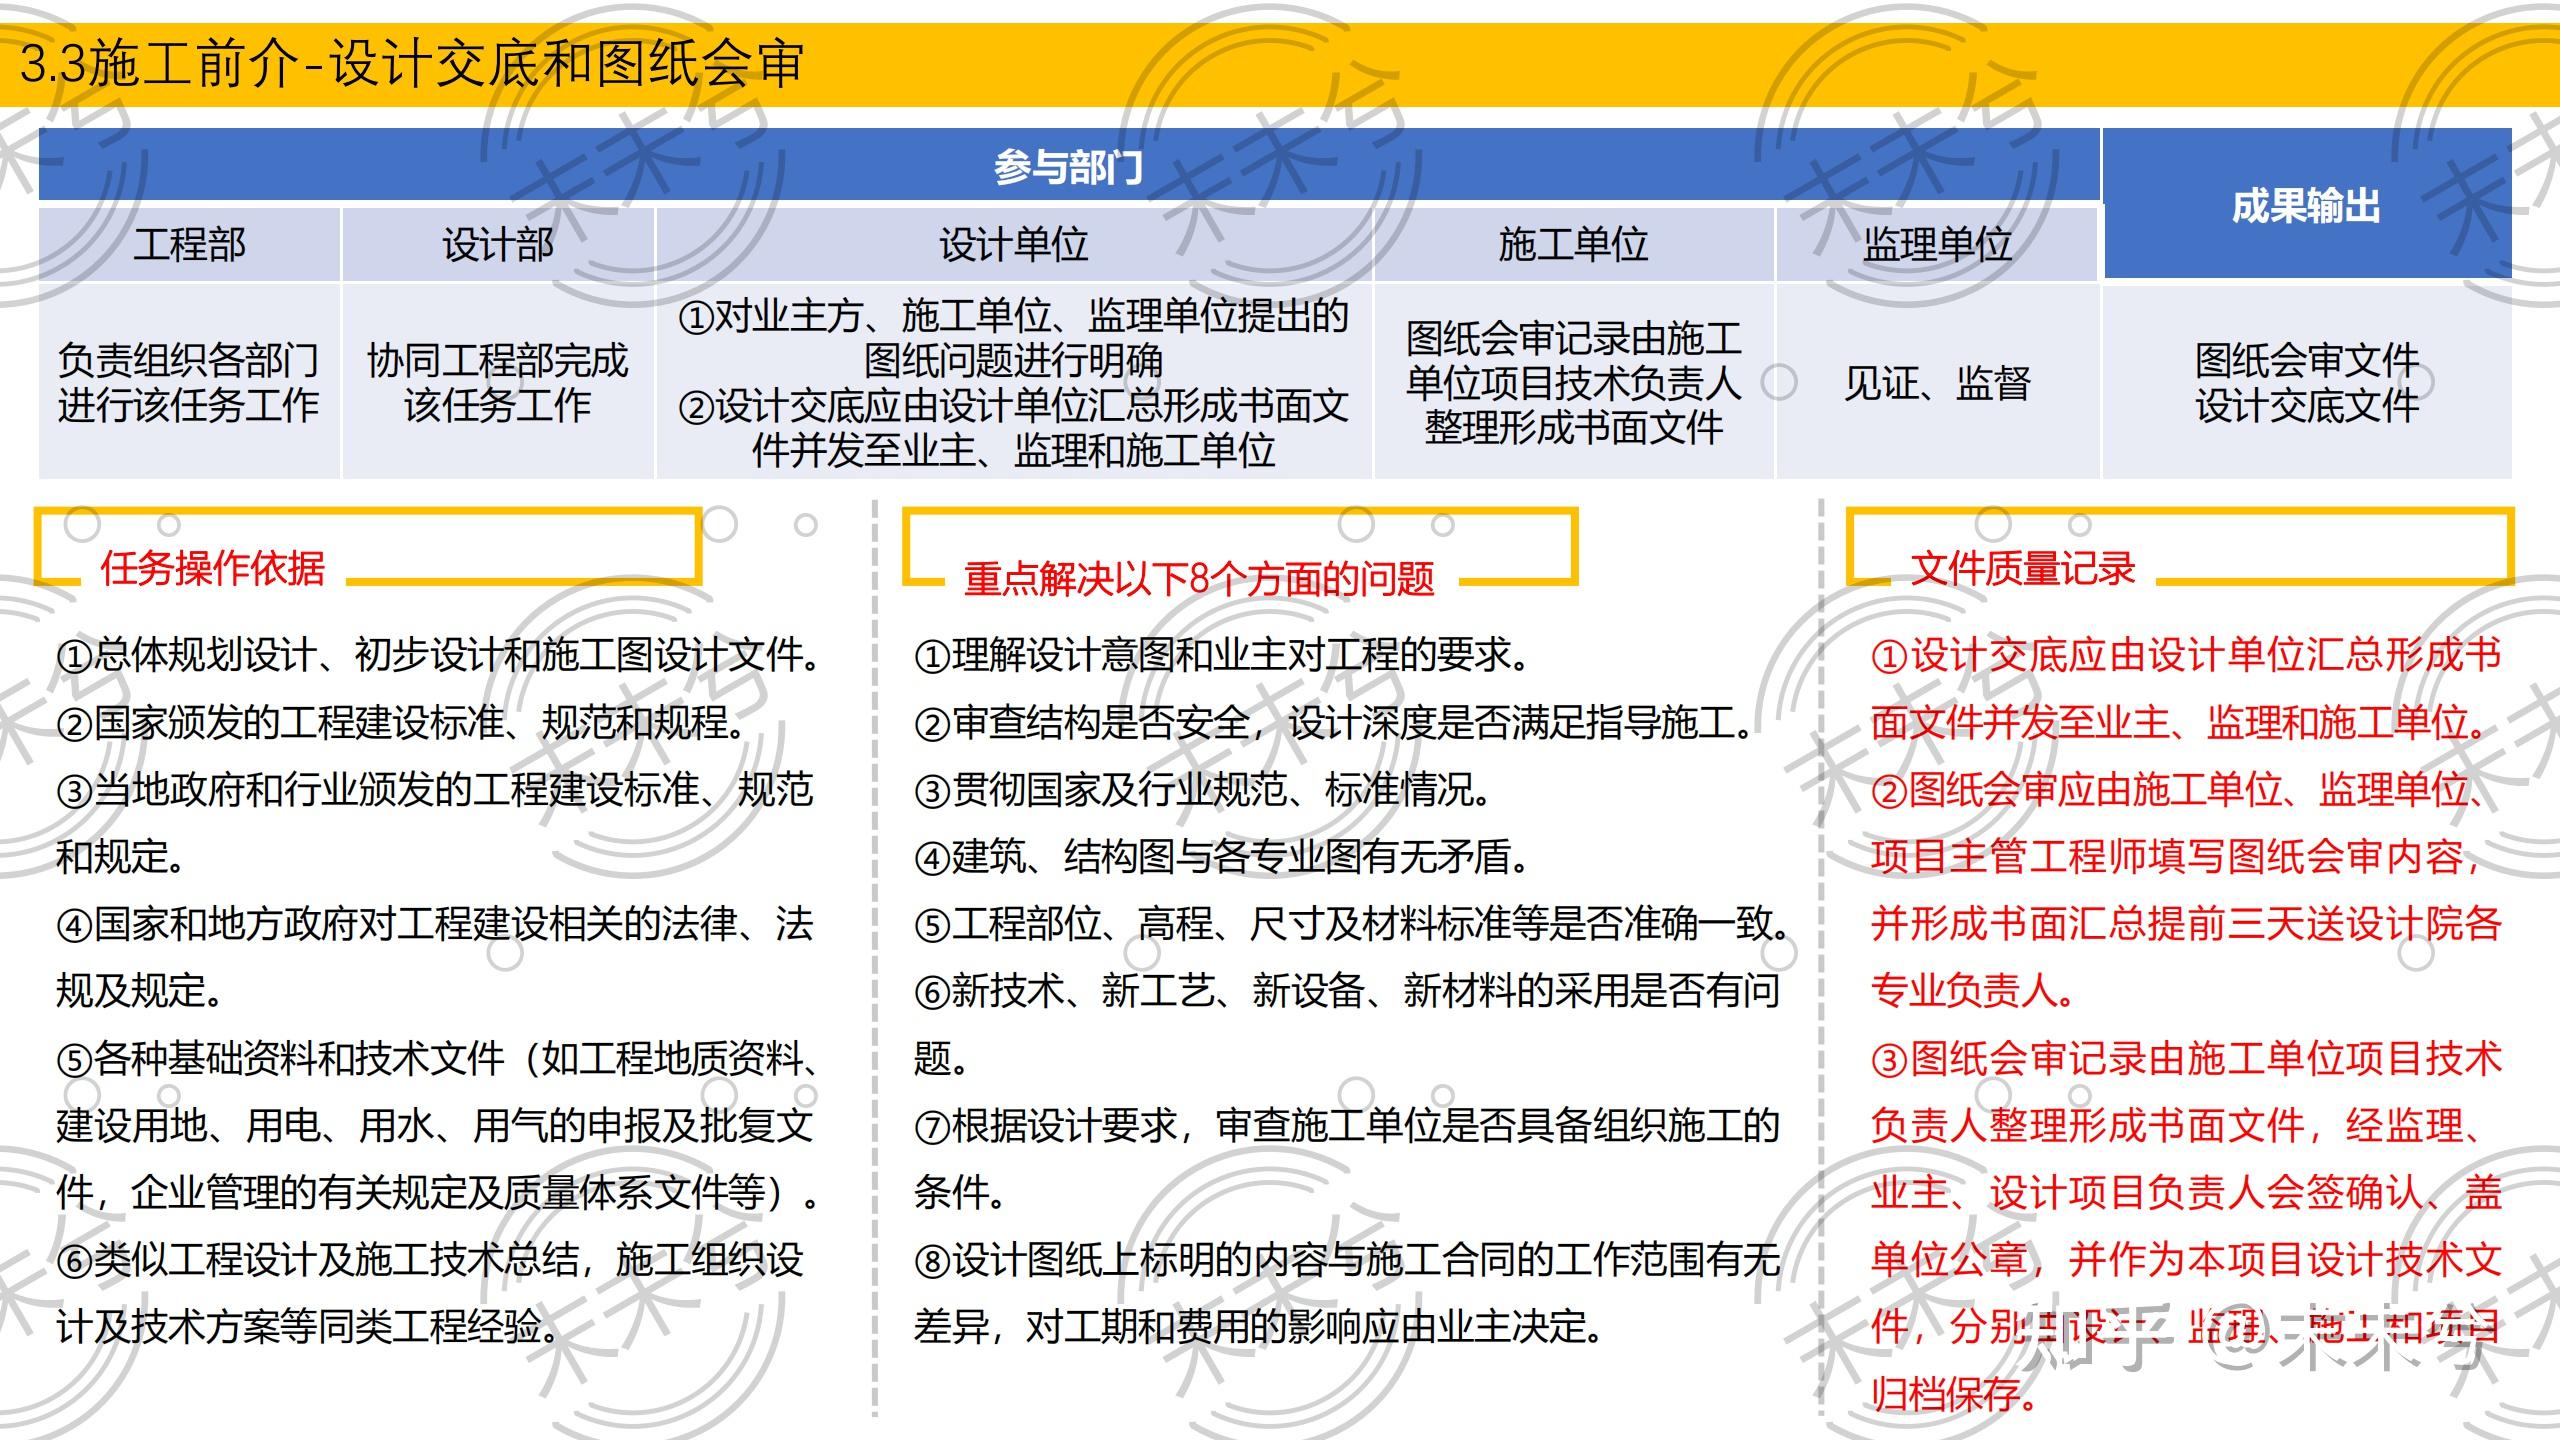Click red line '面文件并发至业主、监理和施工单位。'
The height and width of the screenshot is (1440, 2560).
(2180, 723)
